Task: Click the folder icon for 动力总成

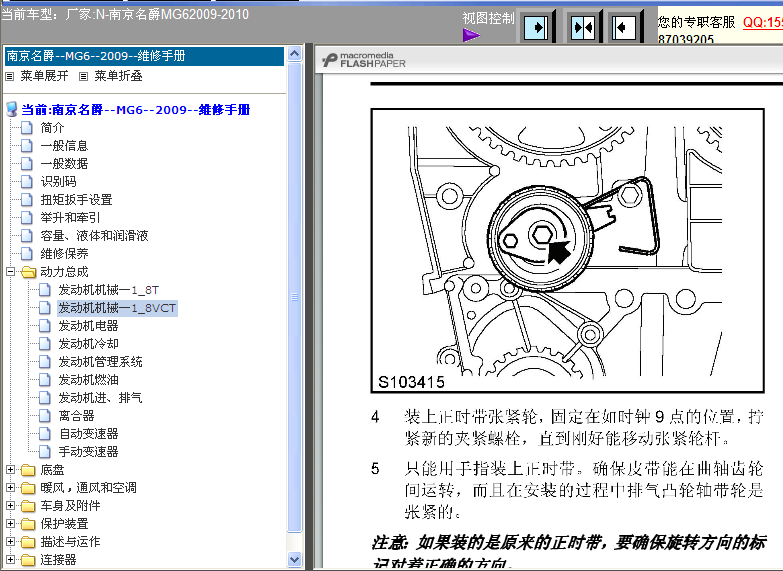Action: point(27,272)
